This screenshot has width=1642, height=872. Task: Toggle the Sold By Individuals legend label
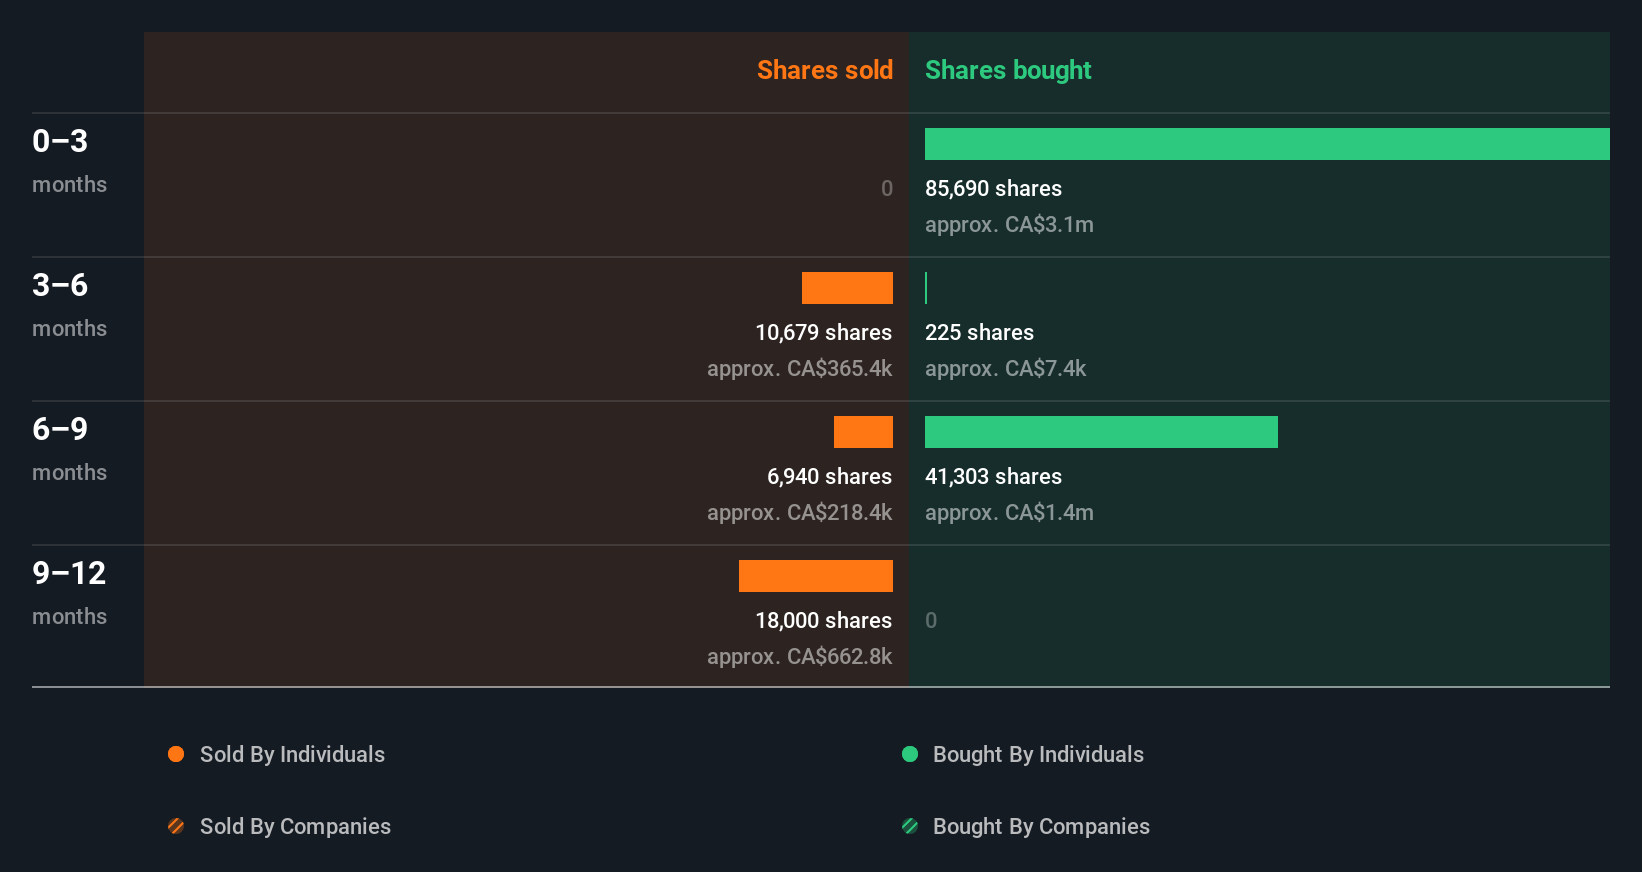[292, 754]
